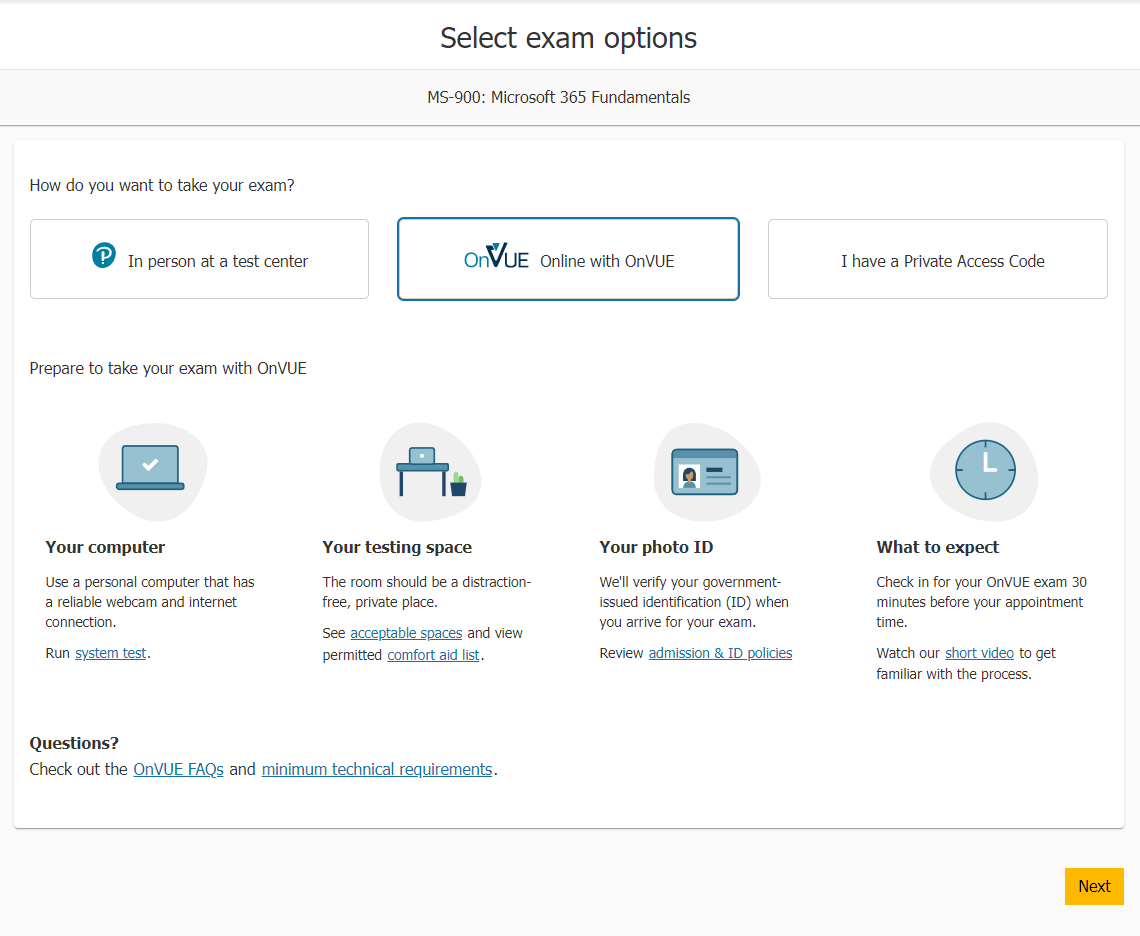Open minimum technical requirements link

pyautogui.click(x=377, y=769)
